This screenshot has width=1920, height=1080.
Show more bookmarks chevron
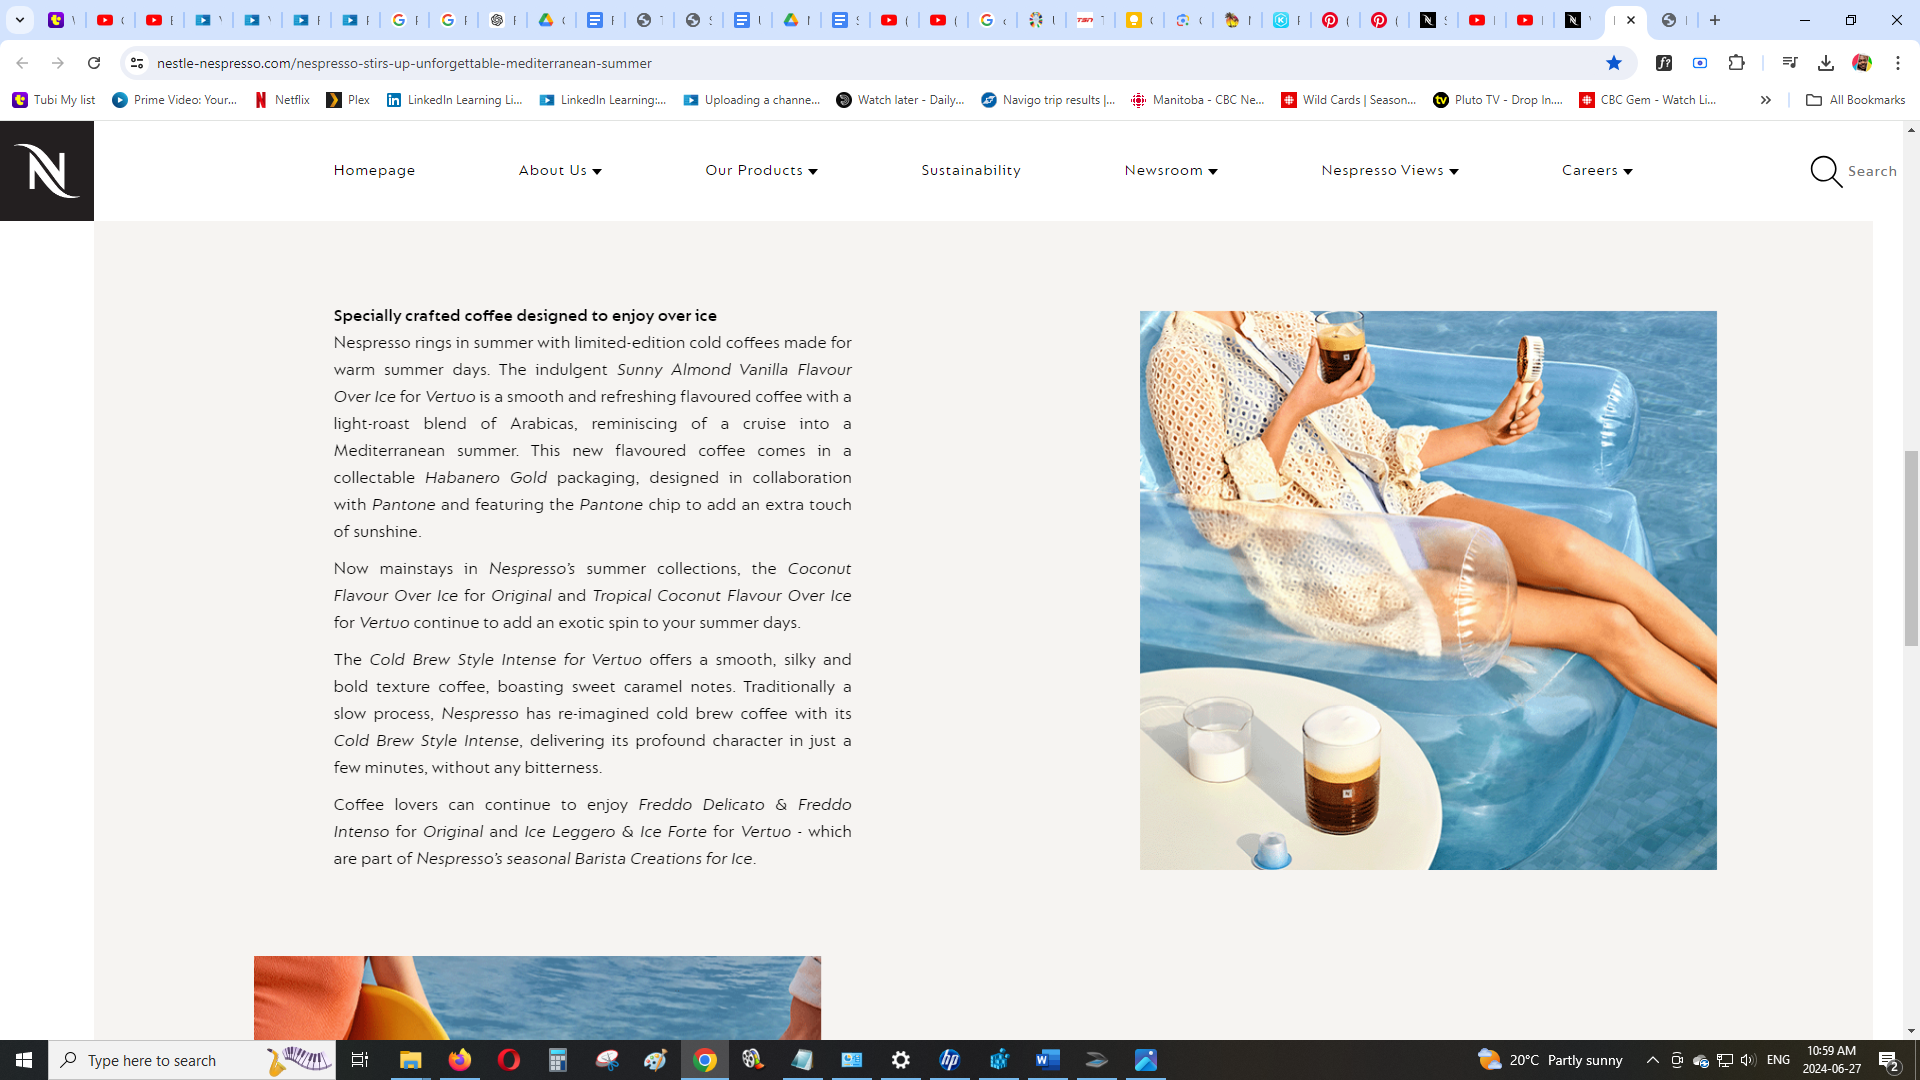click(1765, 100)
